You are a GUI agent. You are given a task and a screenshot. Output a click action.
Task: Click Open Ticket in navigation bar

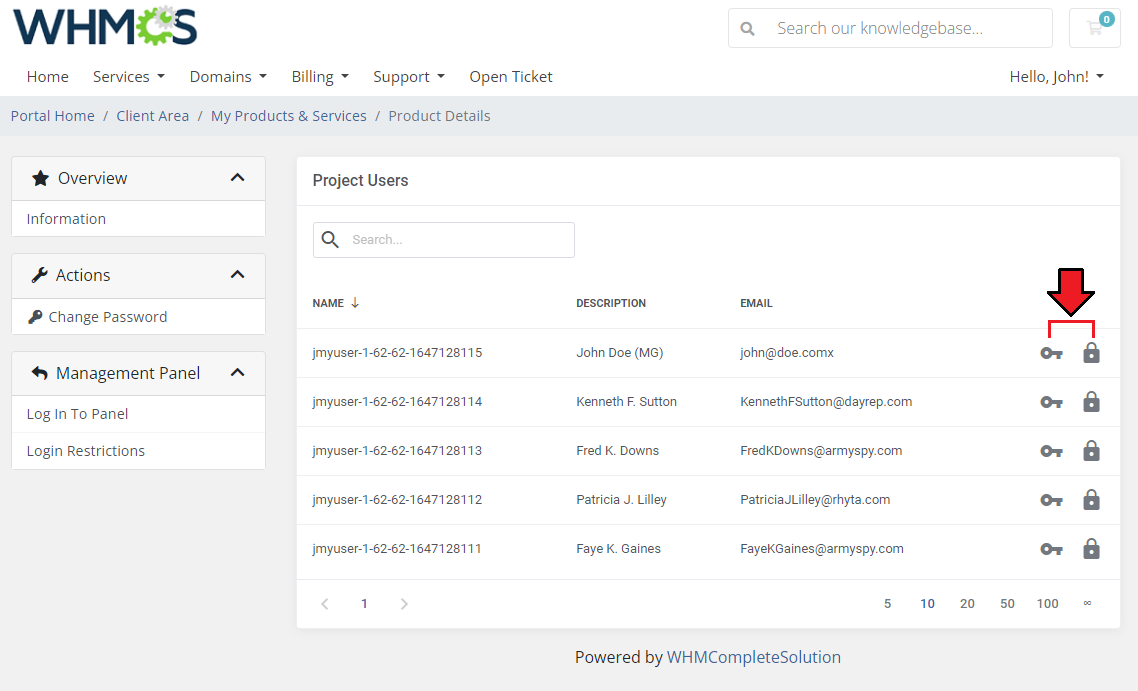(x=511, y=76)
